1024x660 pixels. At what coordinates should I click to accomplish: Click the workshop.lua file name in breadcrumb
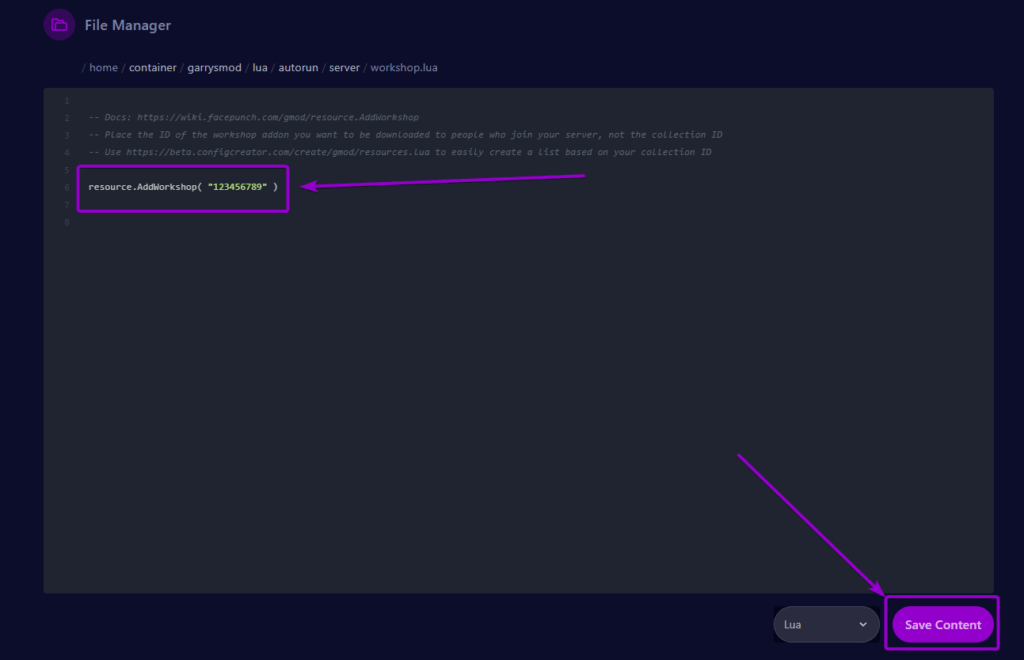click(404, 67)
